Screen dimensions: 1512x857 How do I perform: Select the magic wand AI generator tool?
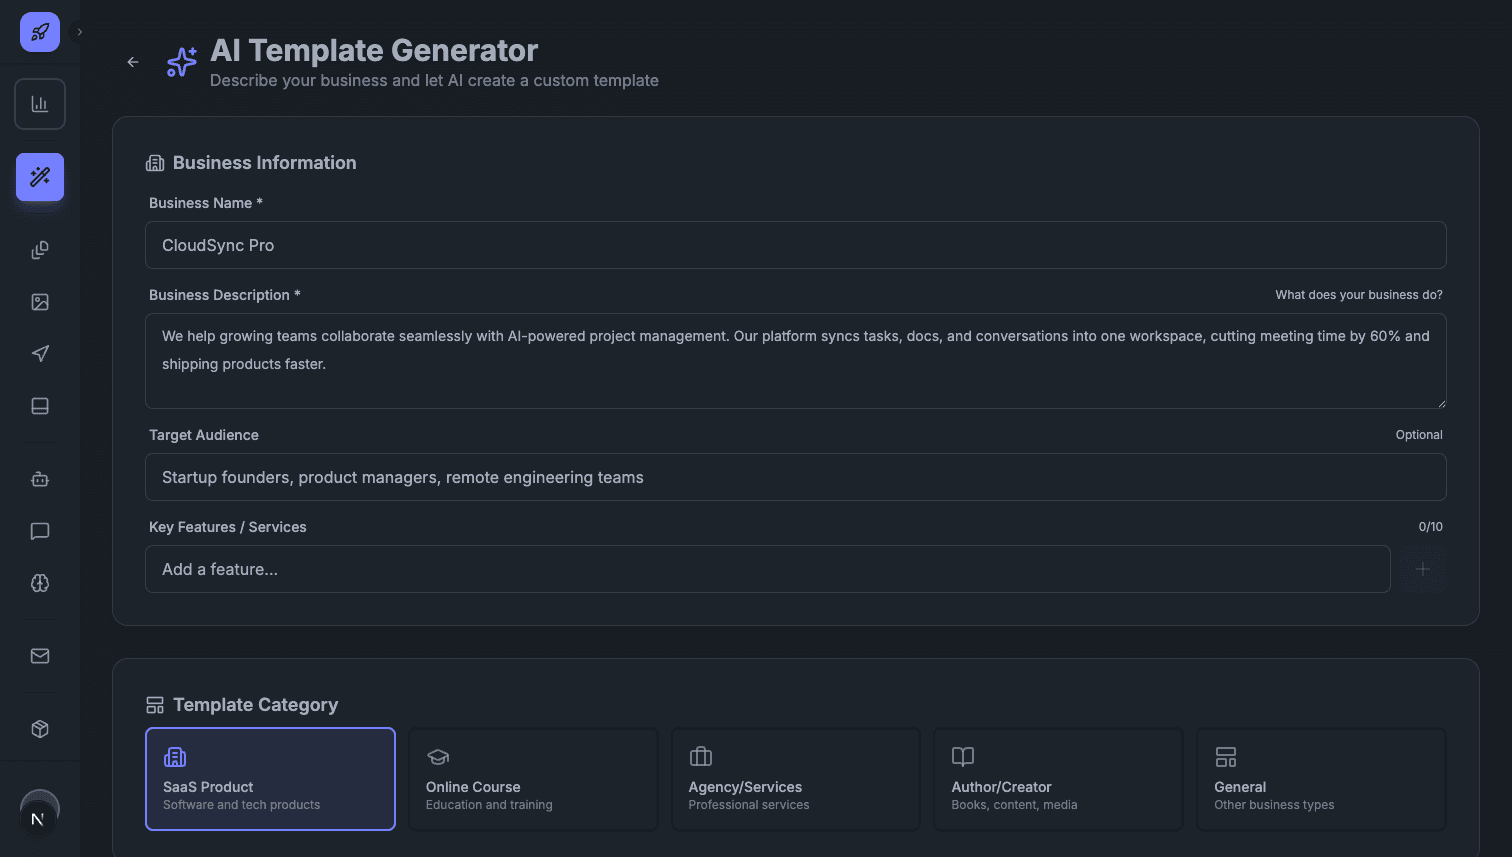40,177
